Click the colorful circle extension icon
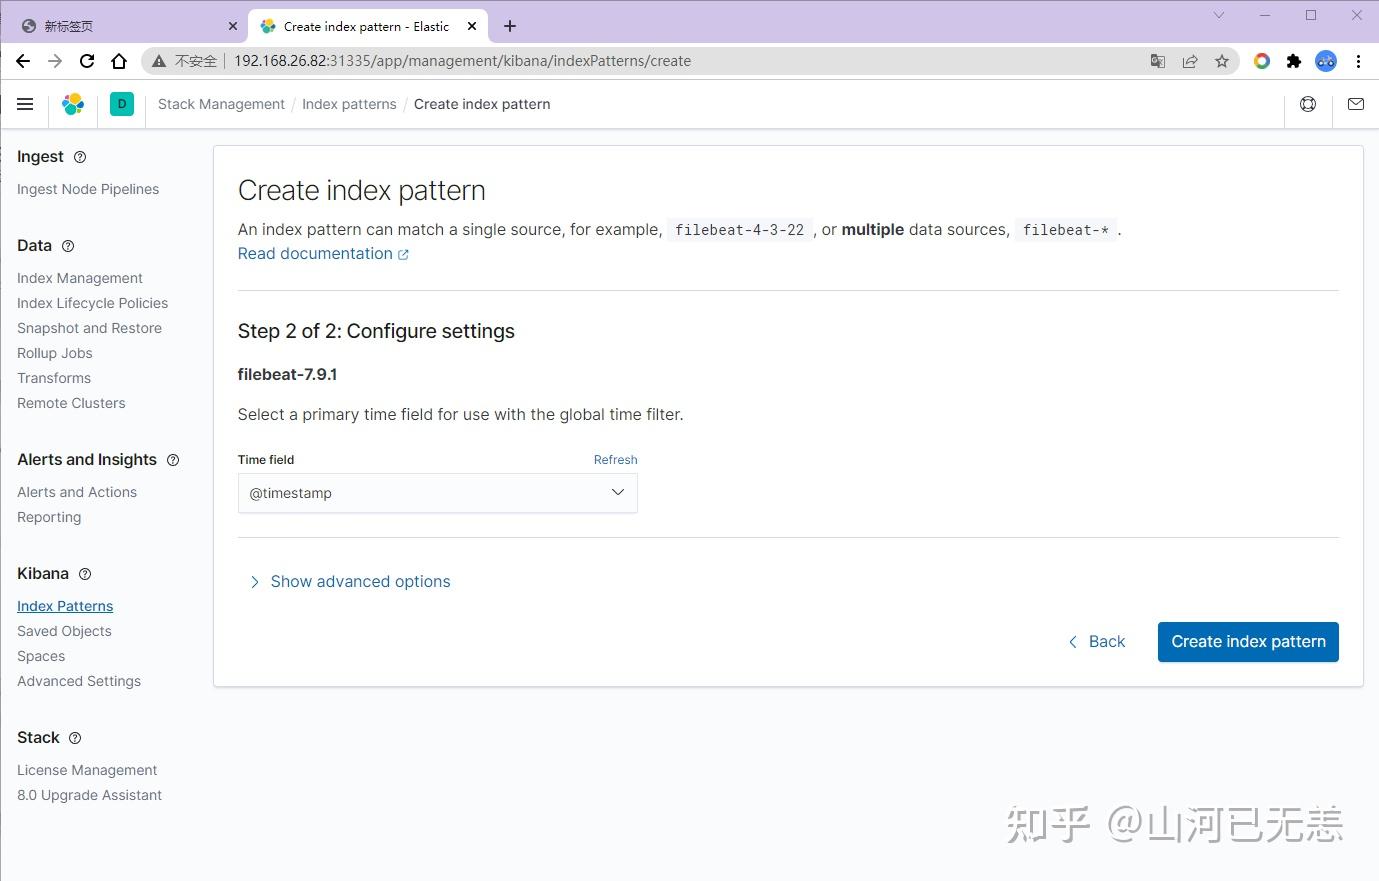 click(x=1262, y=61)
